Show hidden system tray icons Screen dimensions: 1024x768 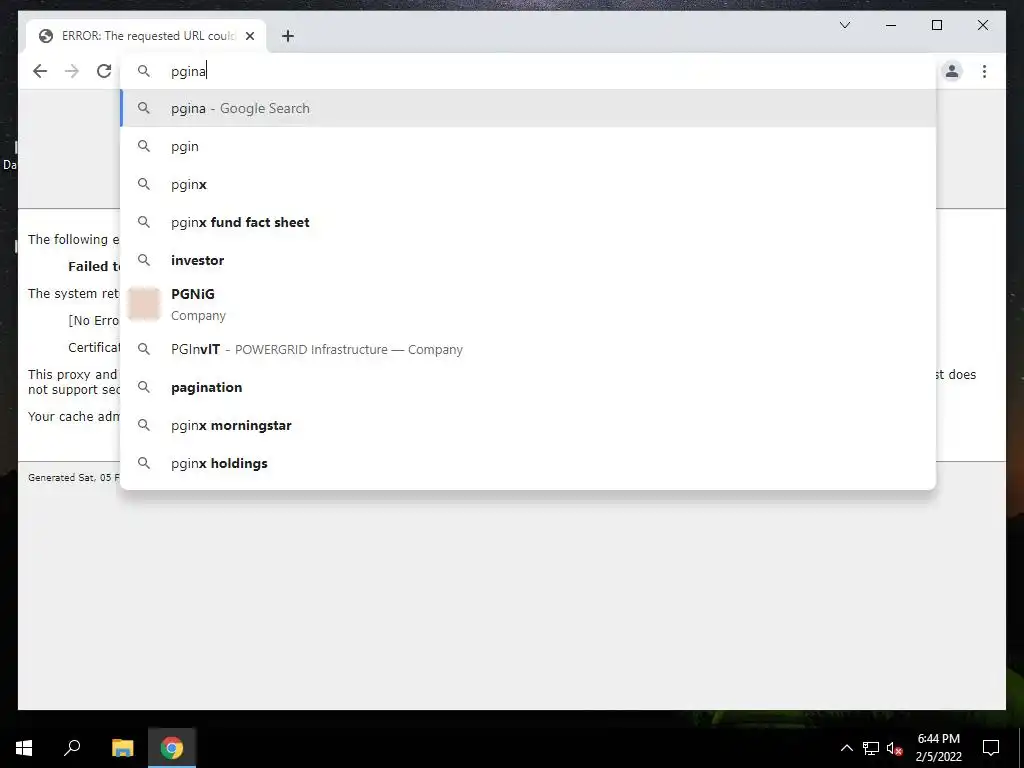coord(846,748)
